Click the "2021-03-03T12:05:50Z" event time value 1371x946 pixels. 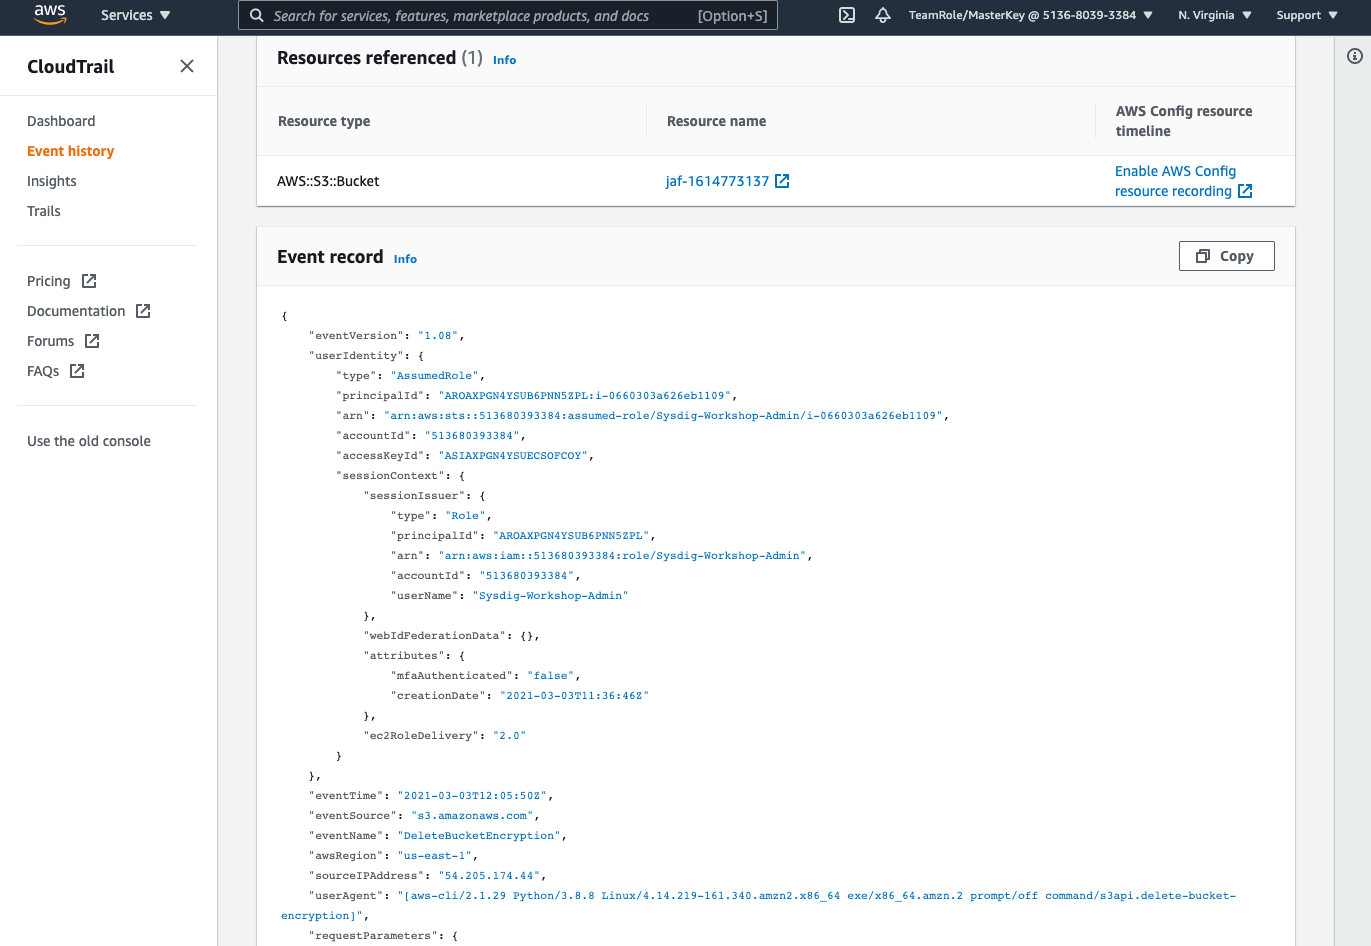pyautogui.click(x=473, y=796)
